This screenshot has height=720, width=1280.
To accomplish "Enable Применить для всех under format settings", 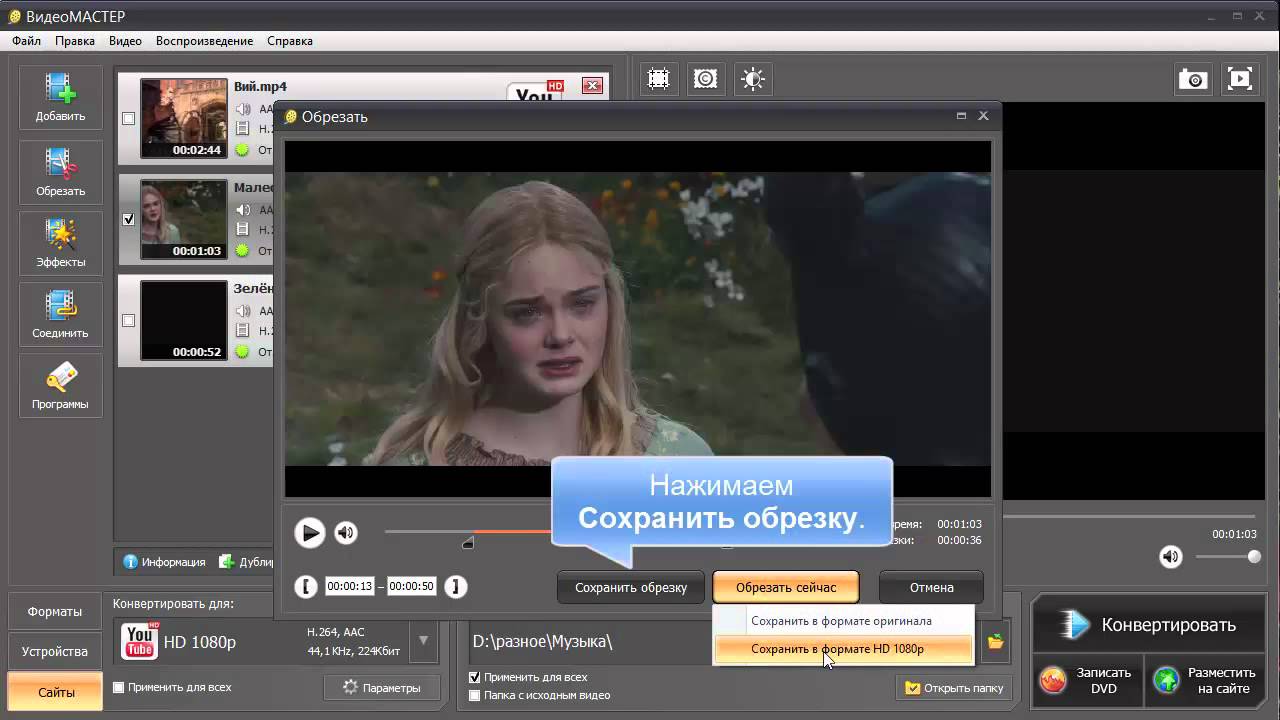I will point(119,687).
